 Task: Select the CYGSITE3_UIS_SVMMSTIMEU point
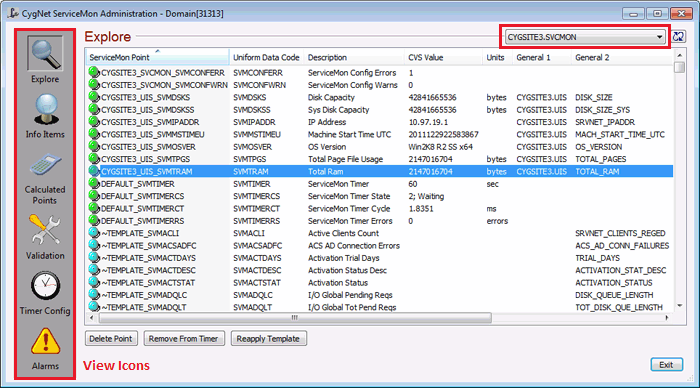point(153,134)
